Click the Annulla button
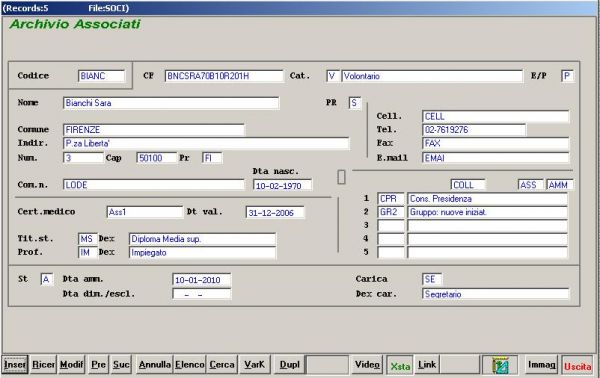The height and width of the screenshot is (378, 600). (x=155, y=365)
